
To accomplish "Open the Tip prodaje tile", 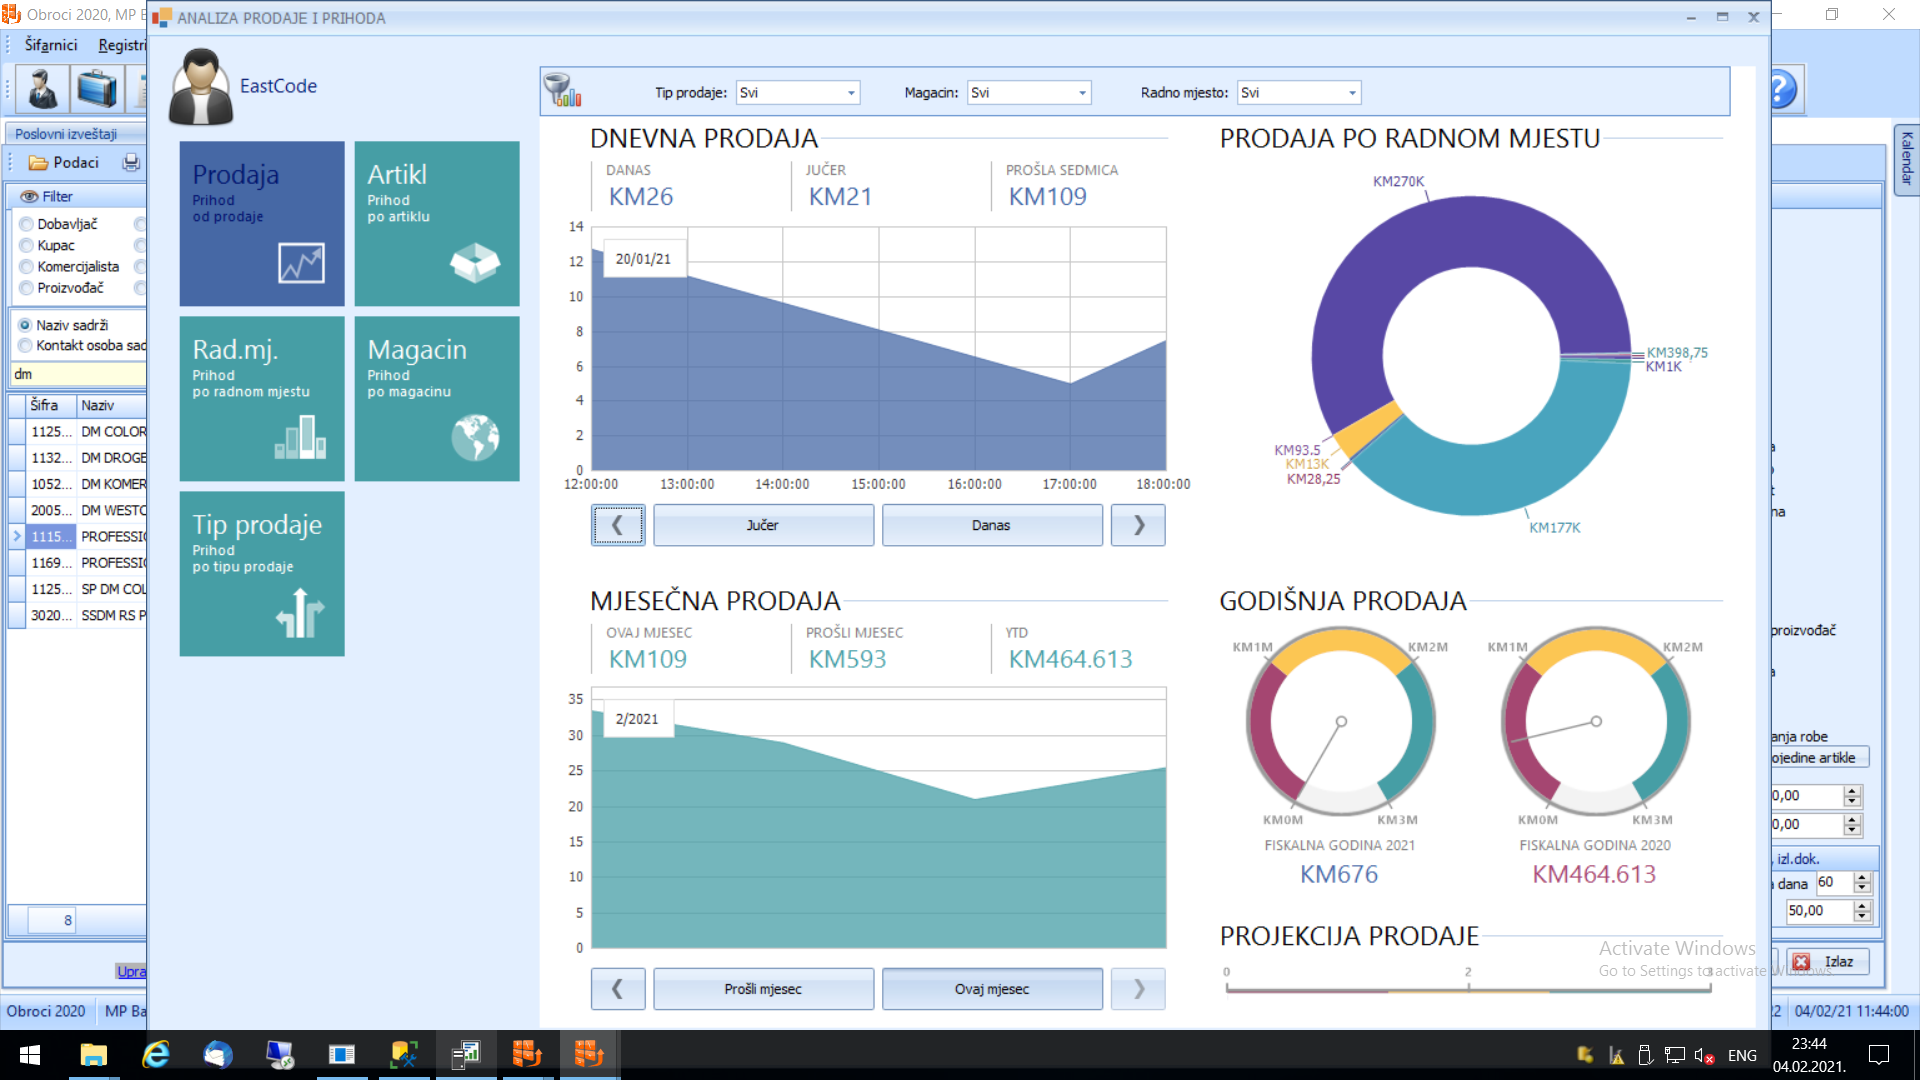I will point(262,573).
